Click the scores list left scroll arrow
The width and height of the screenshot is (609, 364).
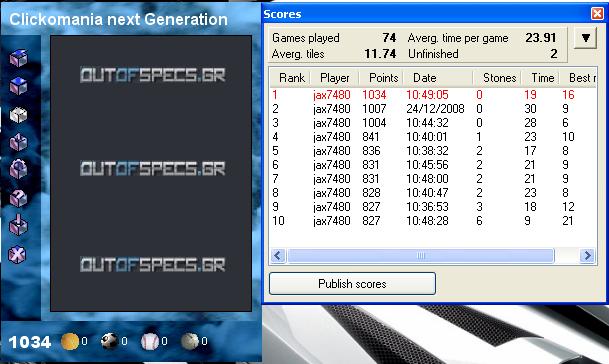point(278,256)
